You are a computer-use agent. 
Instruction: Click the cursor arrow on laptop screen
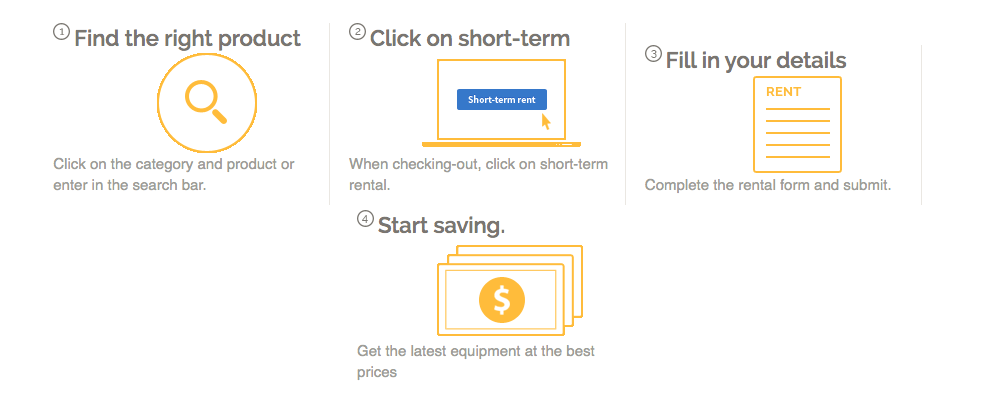pyautogui.click(x=546, y=121)
